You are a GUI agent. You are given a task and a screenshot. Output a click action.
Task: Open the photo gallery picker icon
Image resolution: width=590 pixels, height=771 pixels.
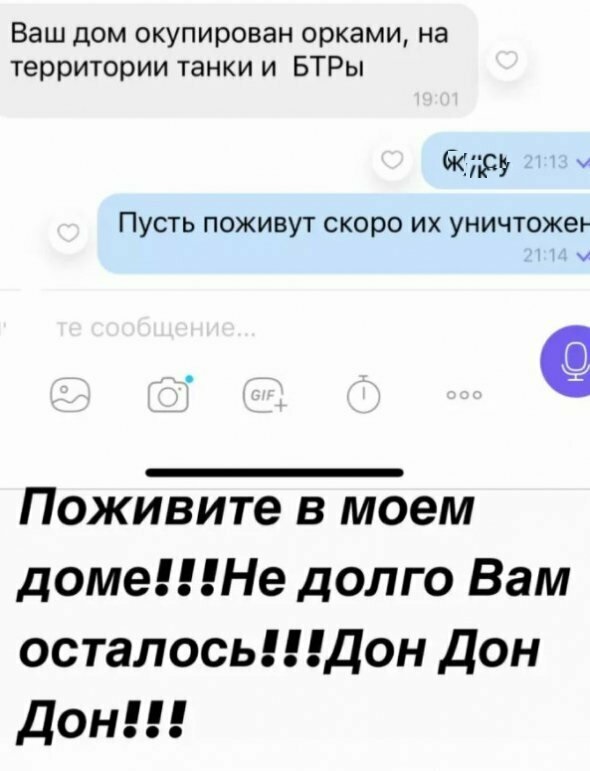point(70,395)
